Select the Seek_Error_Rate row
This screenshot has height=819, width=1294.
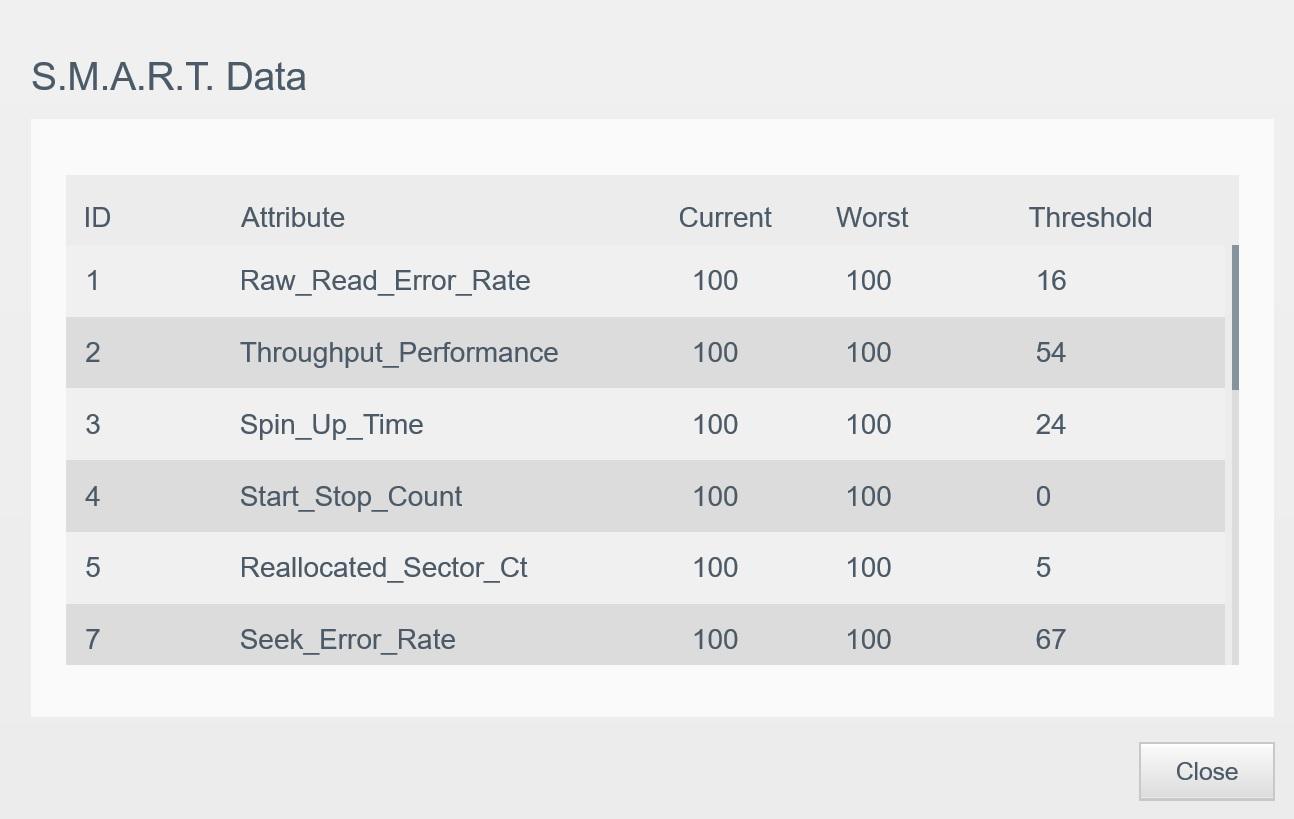pos(645,635)
